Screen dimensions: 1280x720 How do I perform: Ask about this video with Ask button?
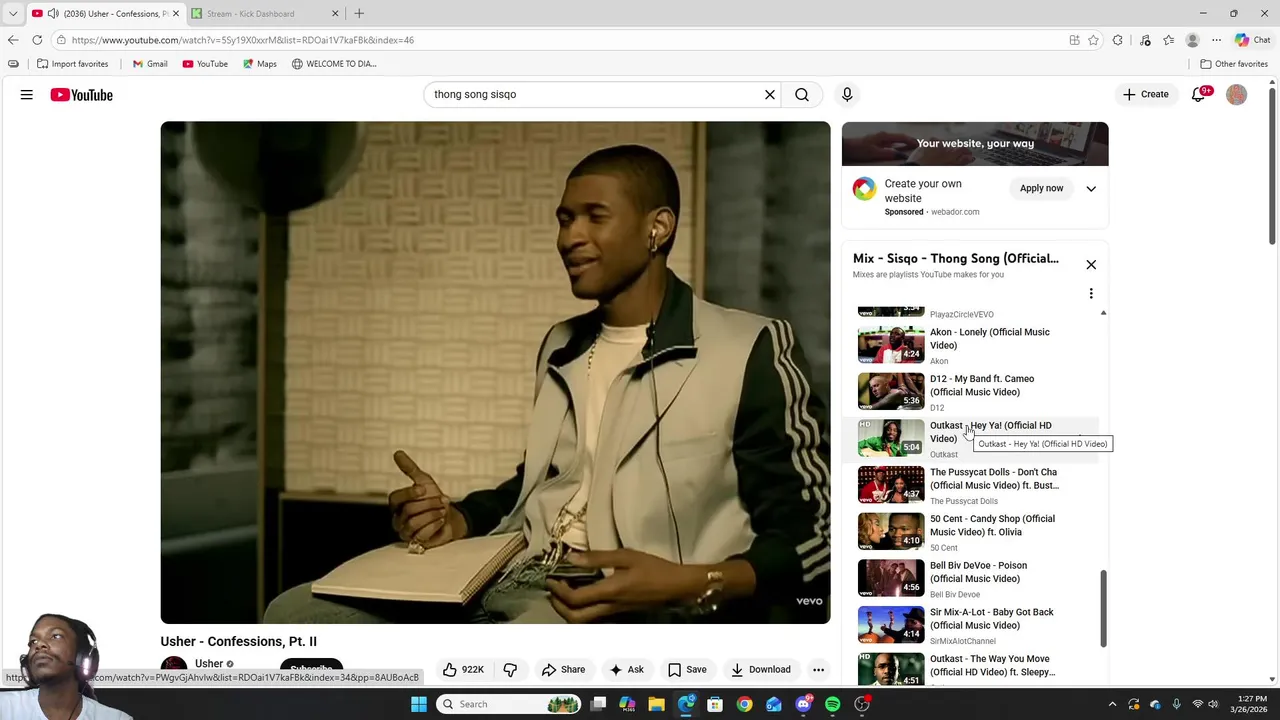(x=627, y=670)
